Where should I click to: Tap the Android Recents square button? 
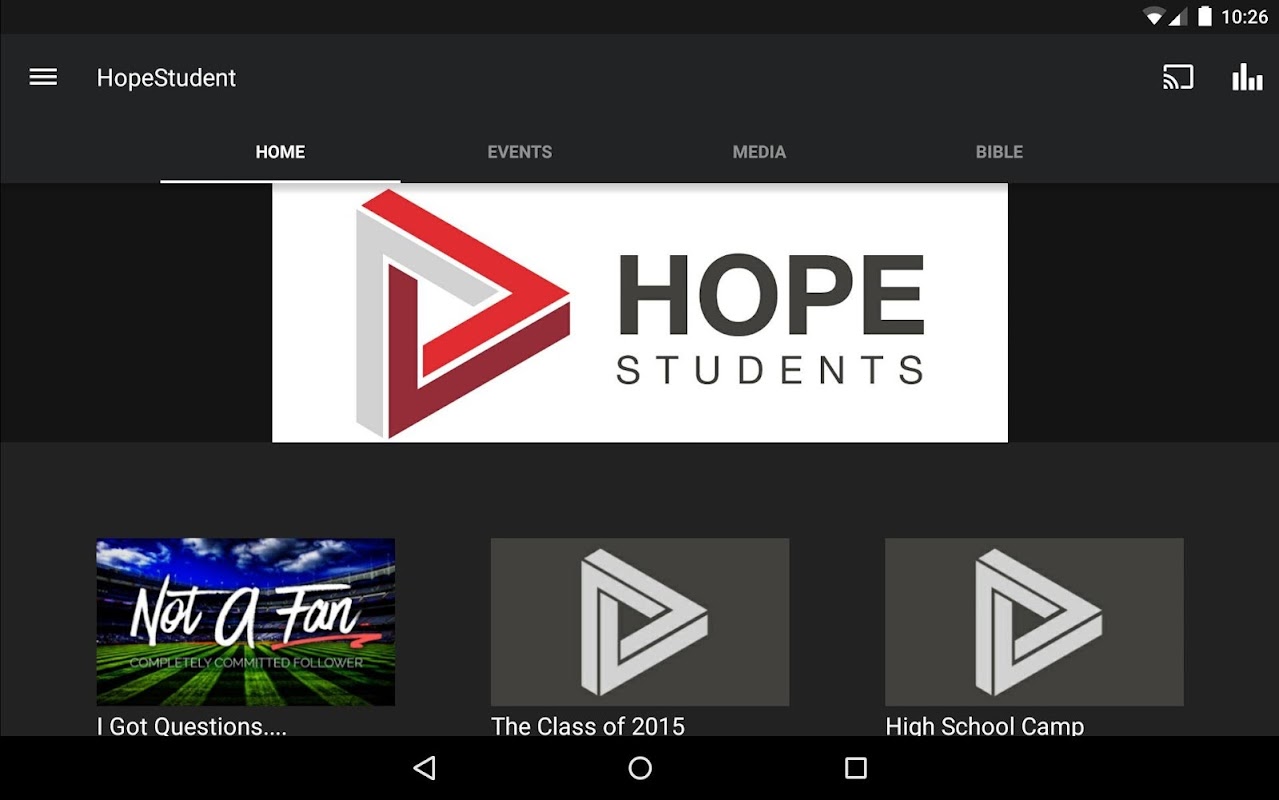(856, 768)
